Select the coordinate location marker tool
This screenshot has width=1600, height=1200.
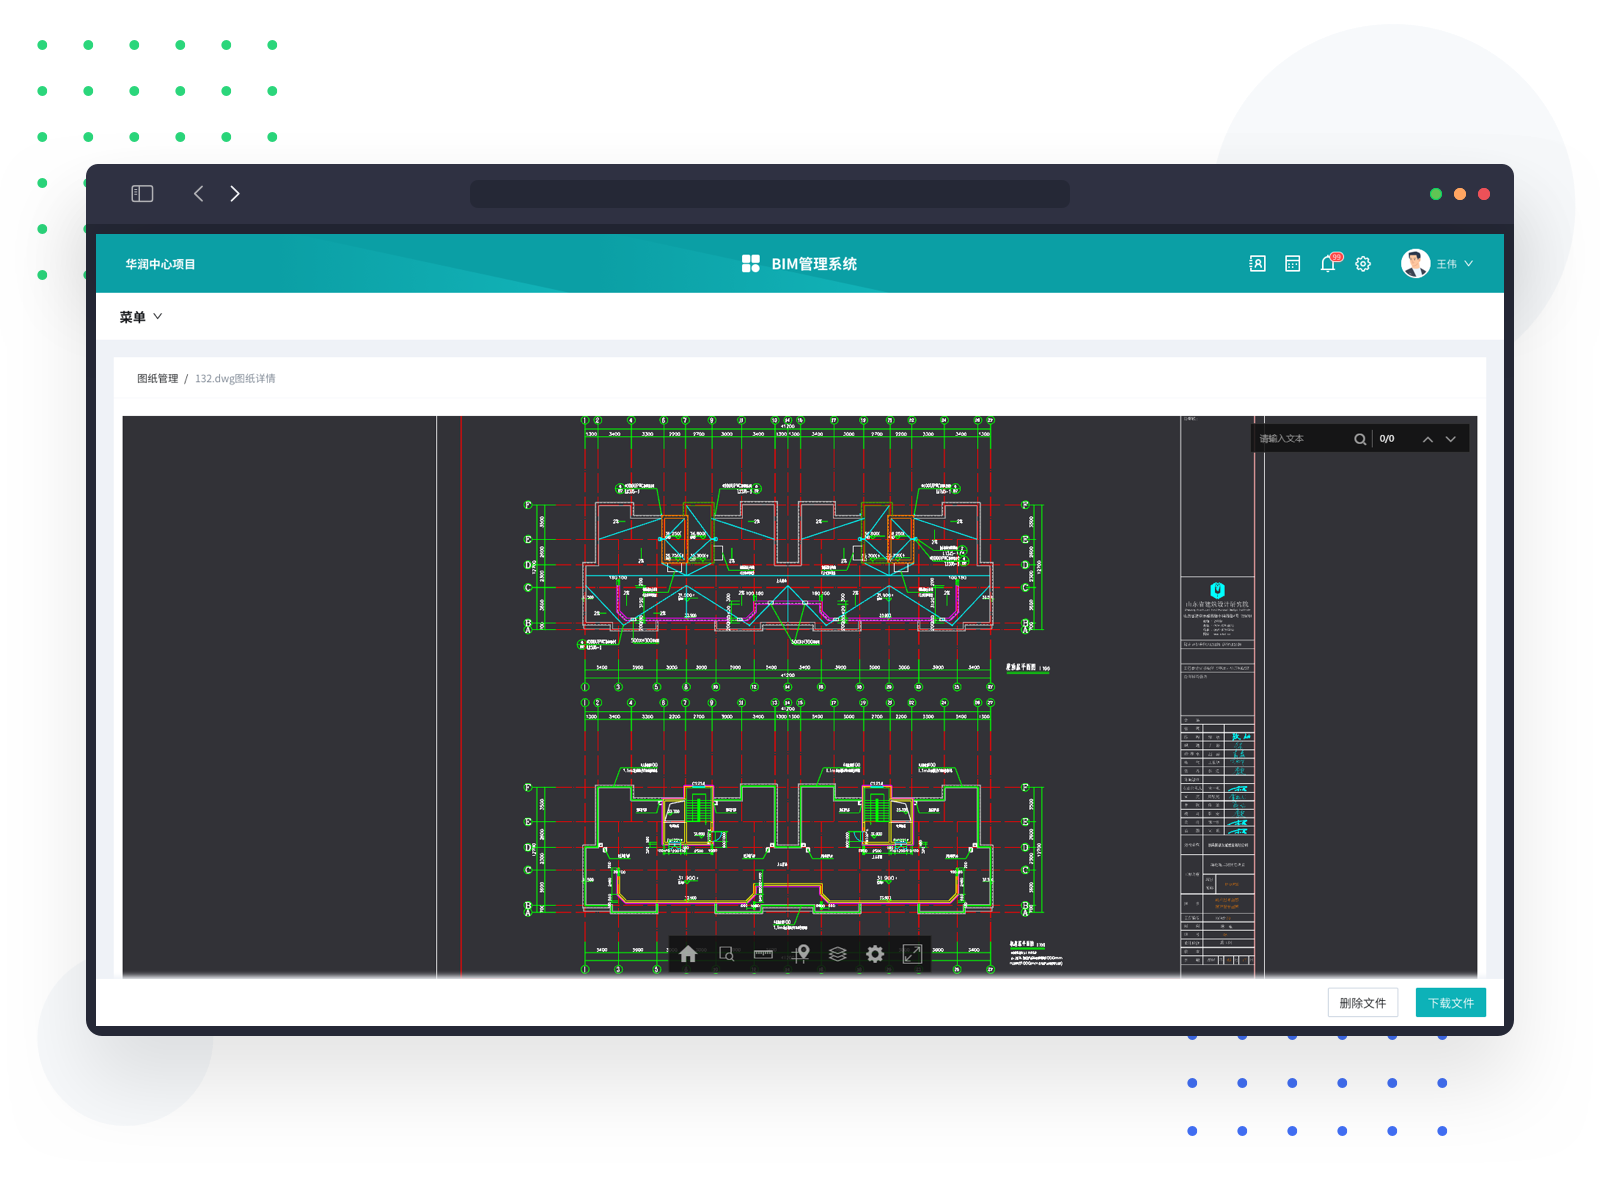pyautogui.click(x=801, y=954)
